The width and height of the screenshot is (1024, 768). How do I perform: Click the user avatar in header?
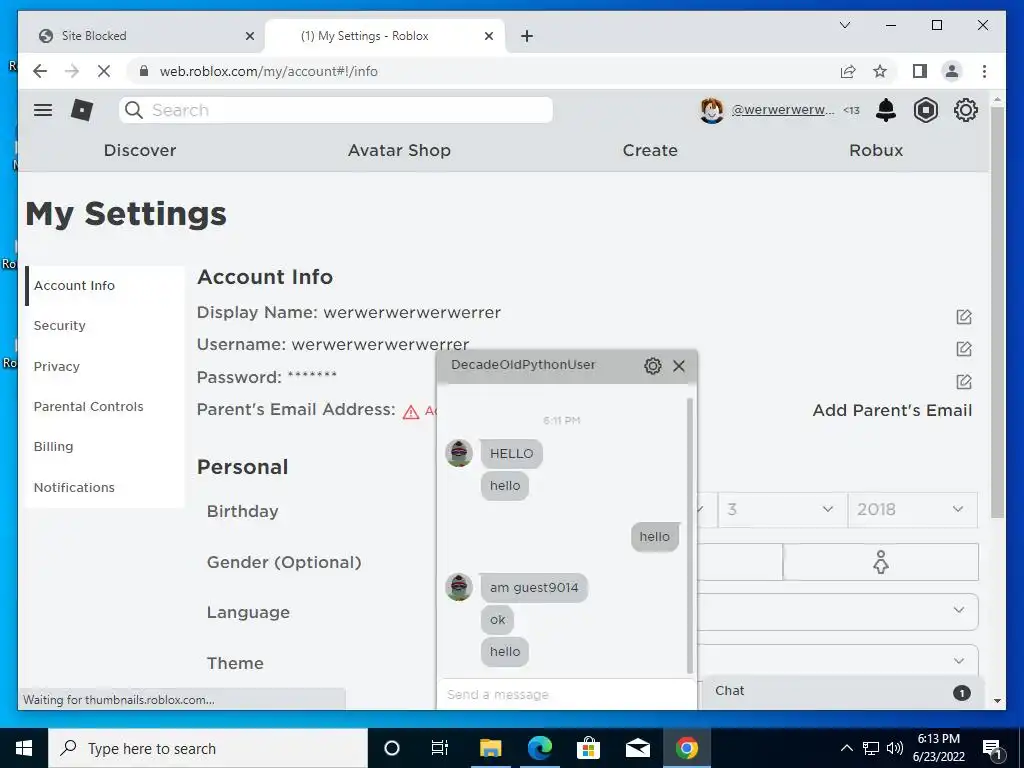711,110
